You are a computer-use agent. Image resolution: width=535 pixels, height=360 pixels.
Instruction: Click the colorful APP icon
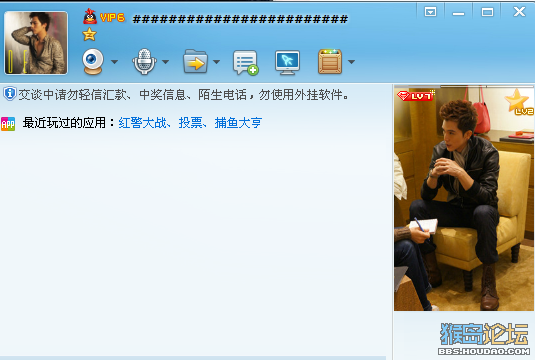tap(8, 124)
